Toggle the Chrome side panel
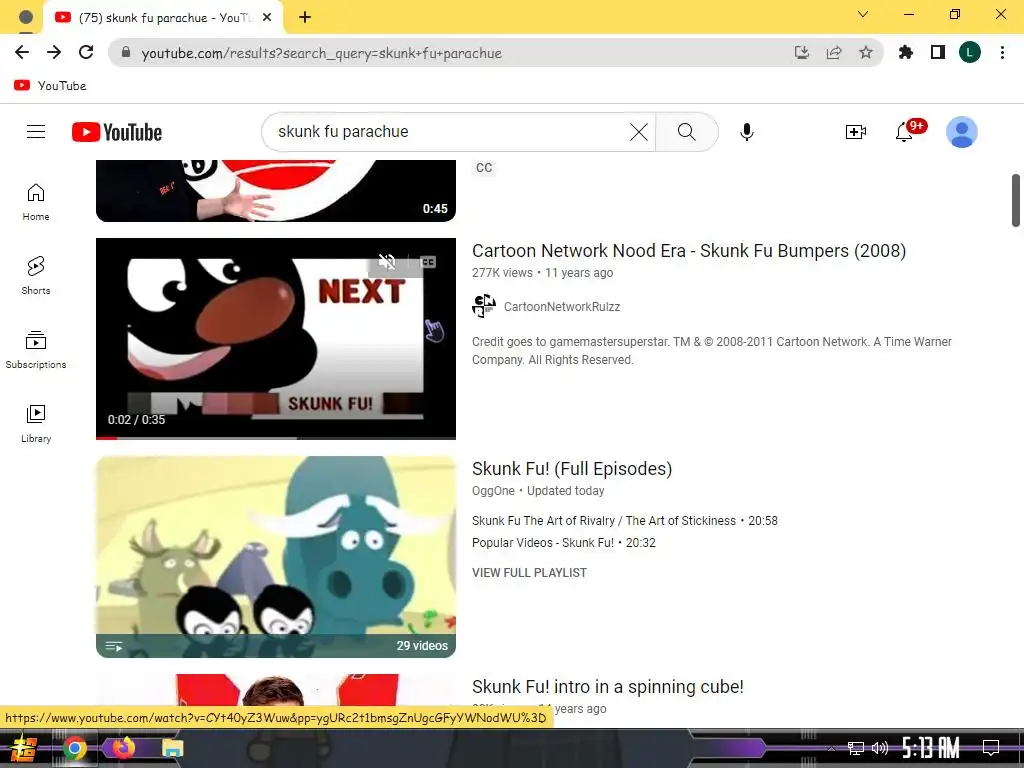Image resolution: width=1024 pixels, height=768 pixels. tap(938, 52)
